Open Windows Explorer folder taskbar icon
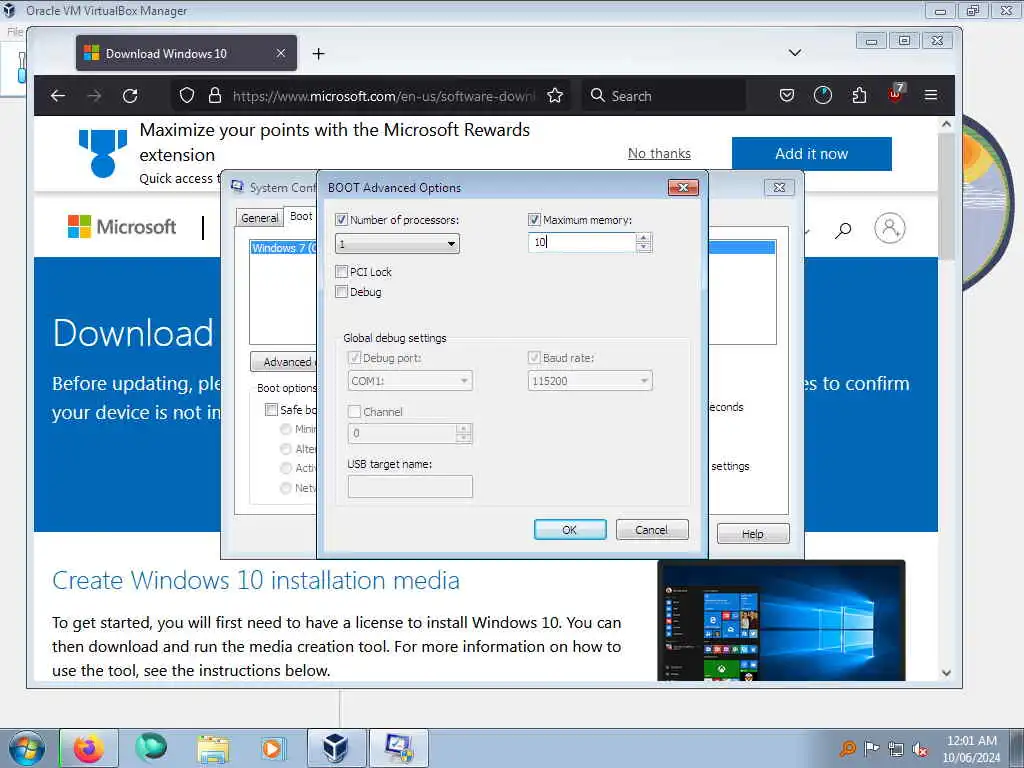 (213, 748)
